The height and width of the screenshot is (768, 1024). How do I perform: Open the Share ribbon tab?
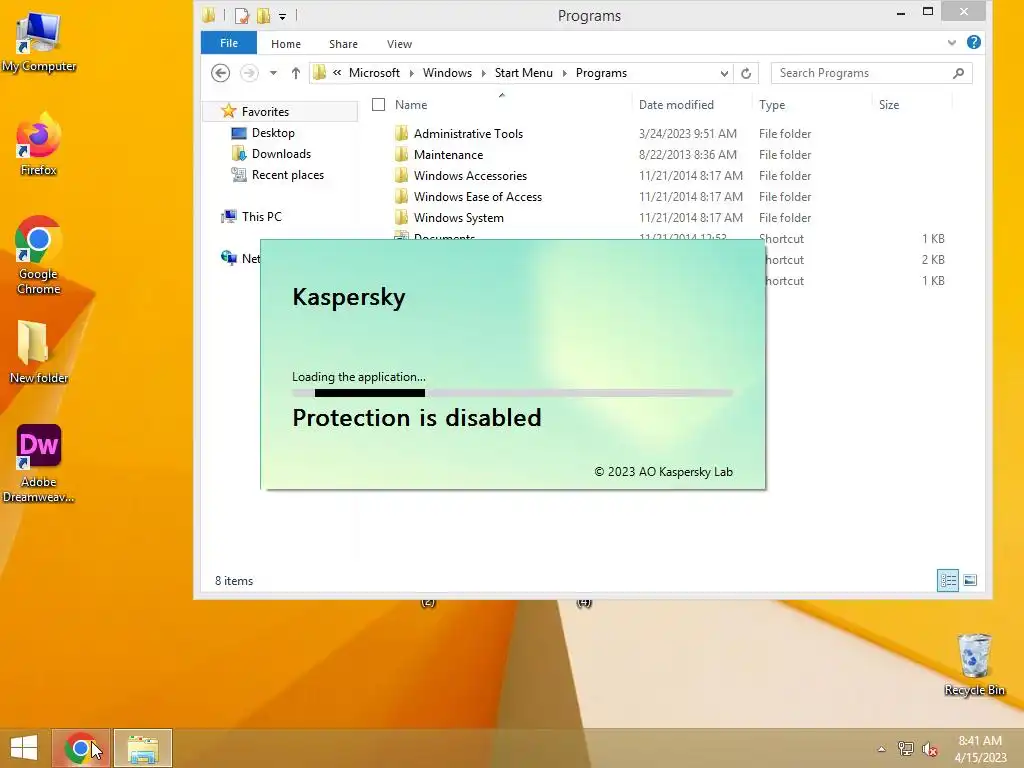344,44
